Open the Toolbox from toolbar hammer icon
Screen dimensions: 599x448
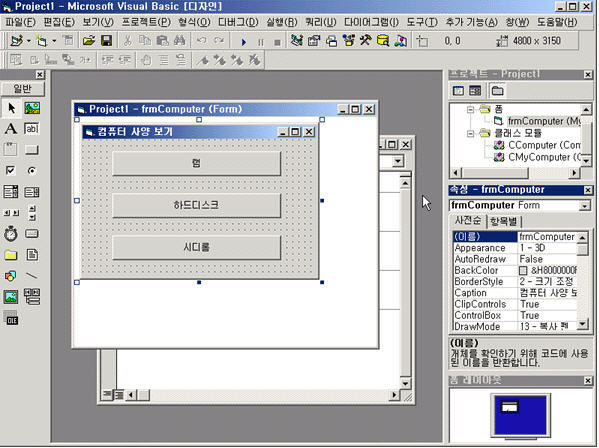[366, 40]
